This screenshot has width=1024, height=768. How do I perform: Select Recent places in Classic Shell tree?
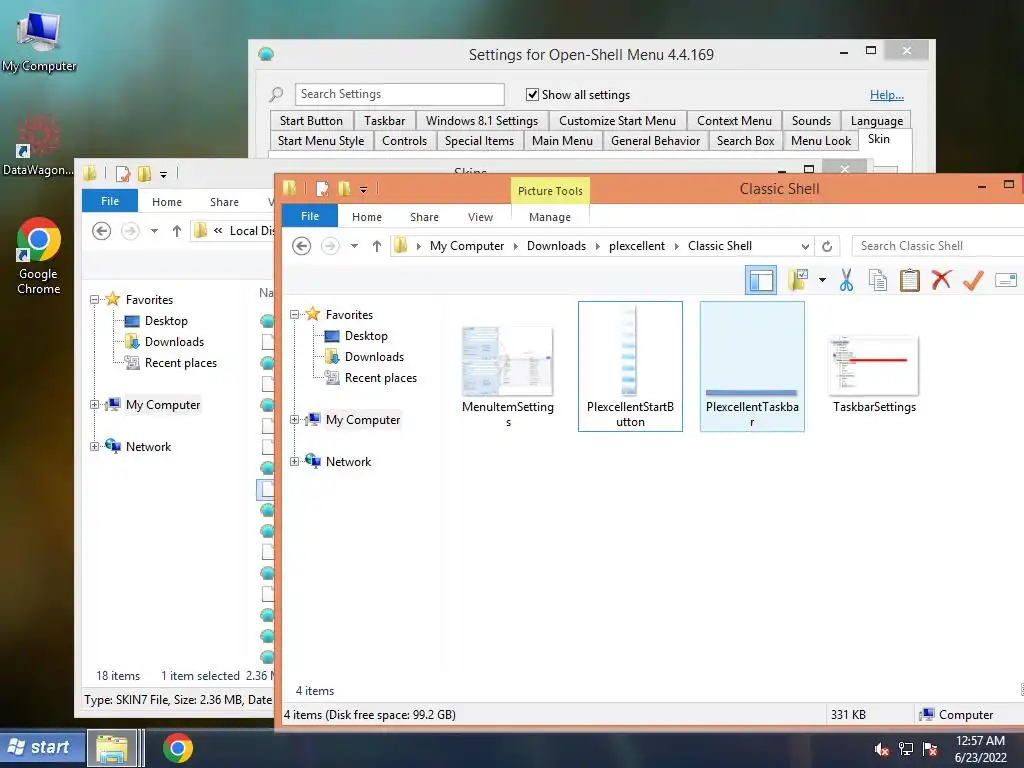click(381, 378)
